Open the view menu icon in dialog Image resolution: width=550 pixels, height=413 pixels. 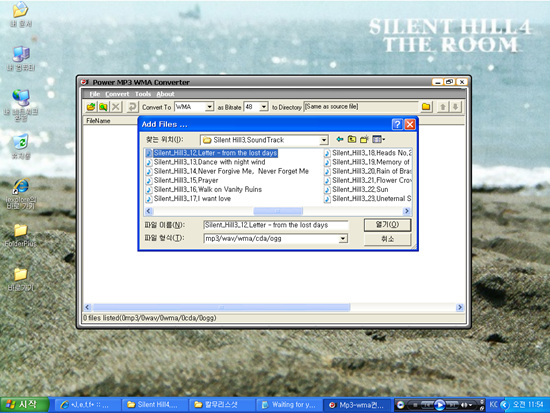click(x=378, y=139)
